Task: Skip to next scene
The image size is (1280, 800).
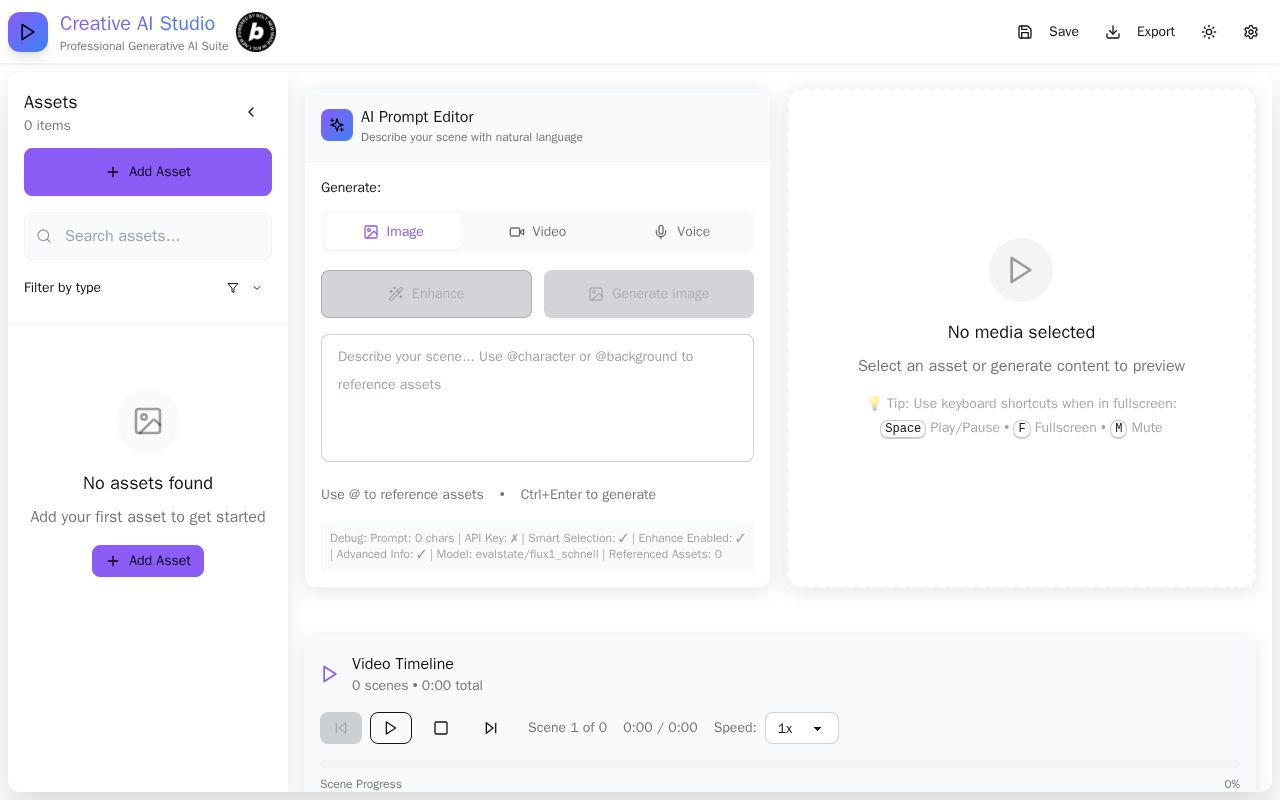Action: point(491,728)
